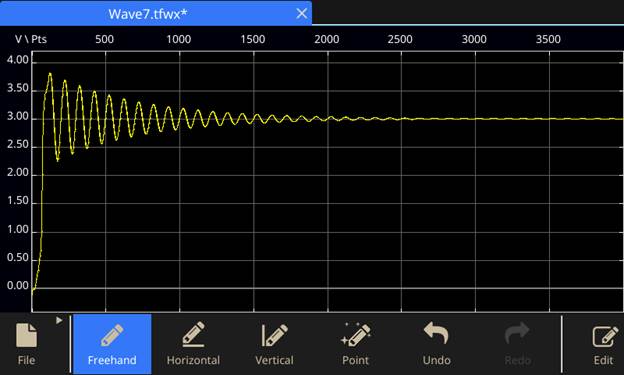Select the Freehand drawing tool

point(112,344)
